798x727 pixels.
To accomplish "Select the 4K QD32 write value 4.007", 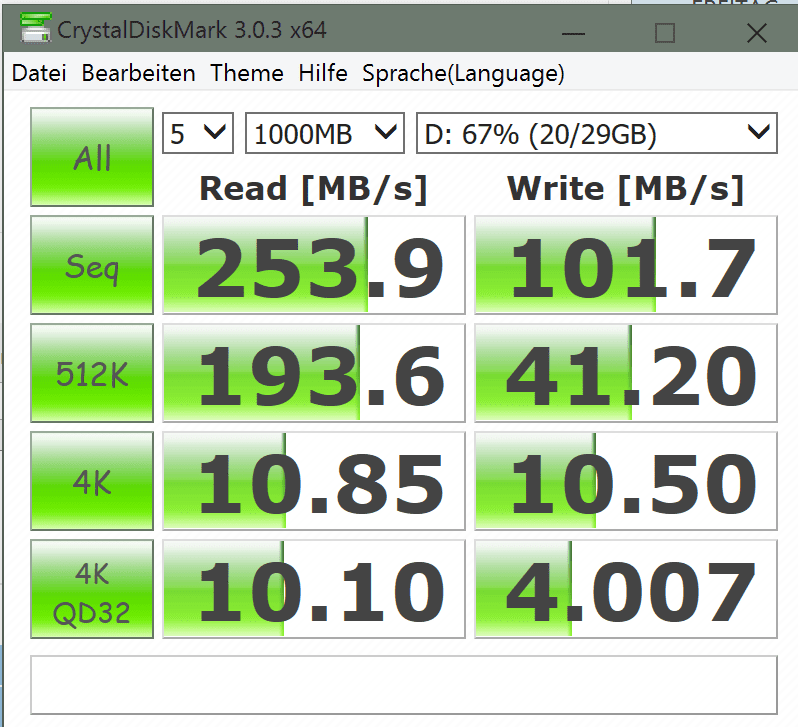I will point(626,589).
